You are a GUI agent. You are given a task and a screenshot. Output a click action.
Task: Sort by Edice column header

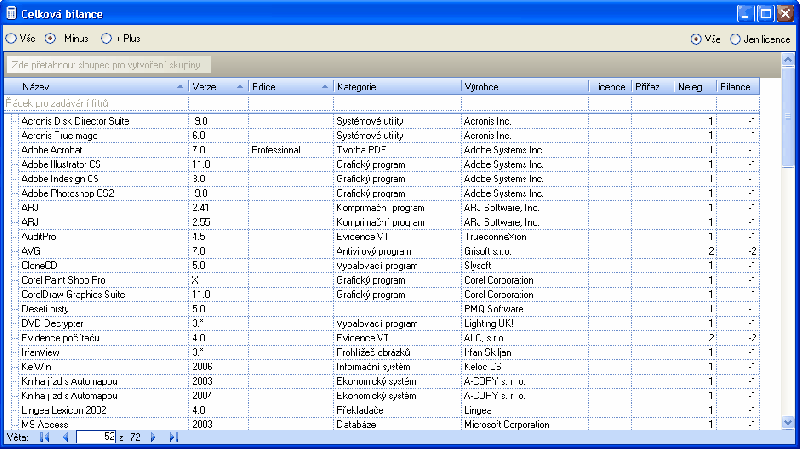tap(291, 87)
